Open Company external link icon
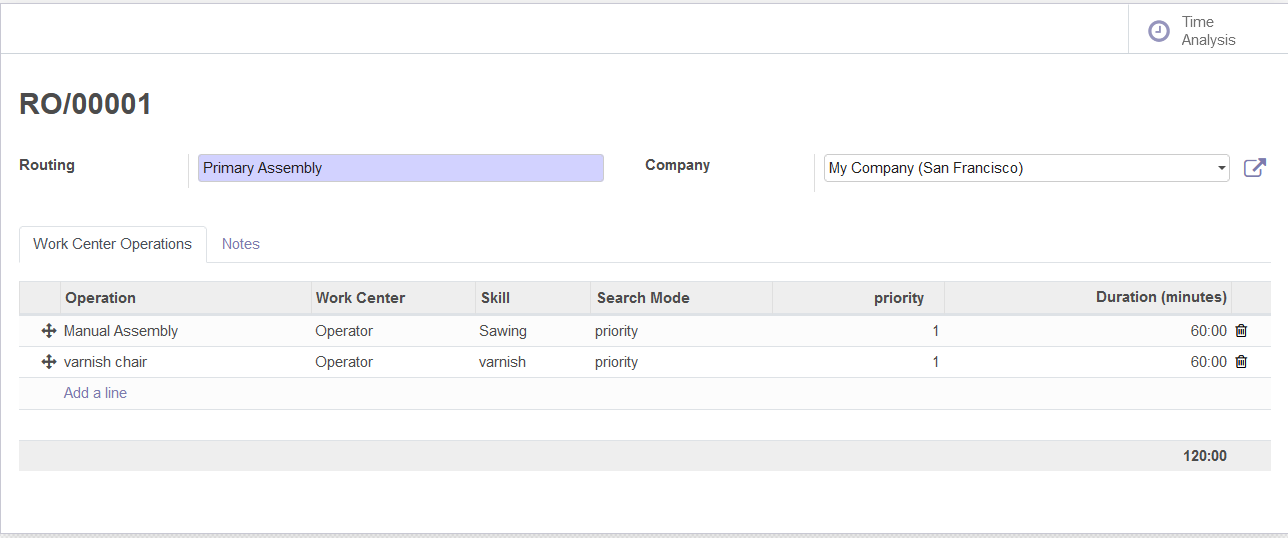Image resolution: width=1288 pixels, height=538 pixels. coord(1254,168)
